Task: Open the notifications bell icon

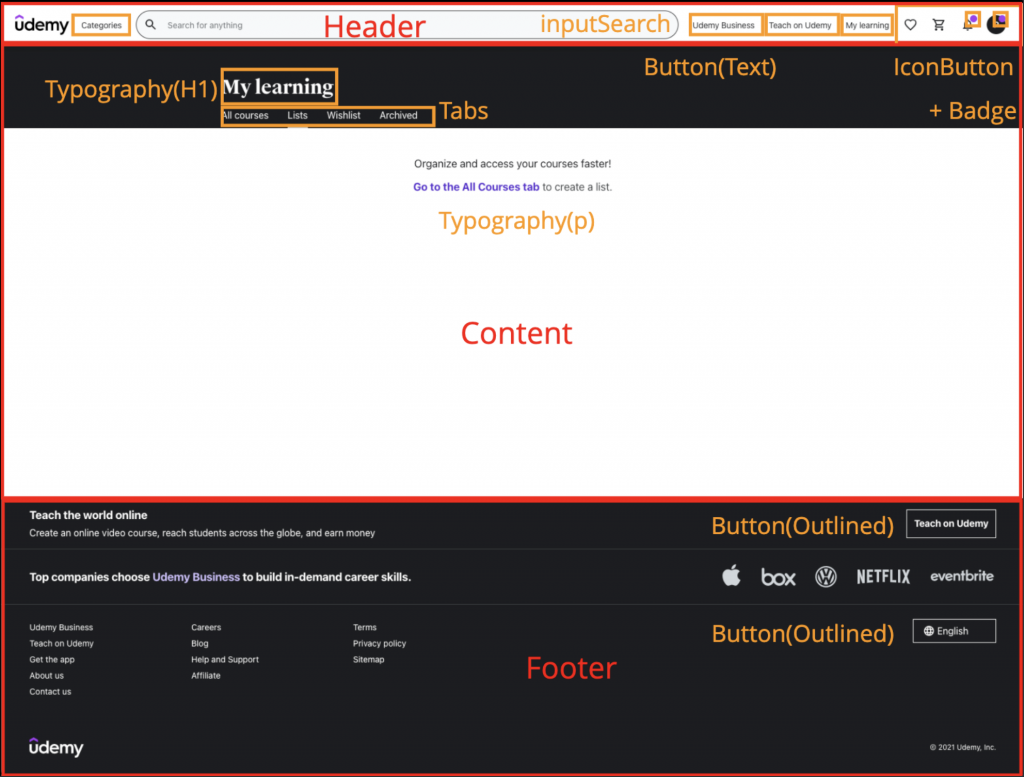Action: [x=968, y=24]
